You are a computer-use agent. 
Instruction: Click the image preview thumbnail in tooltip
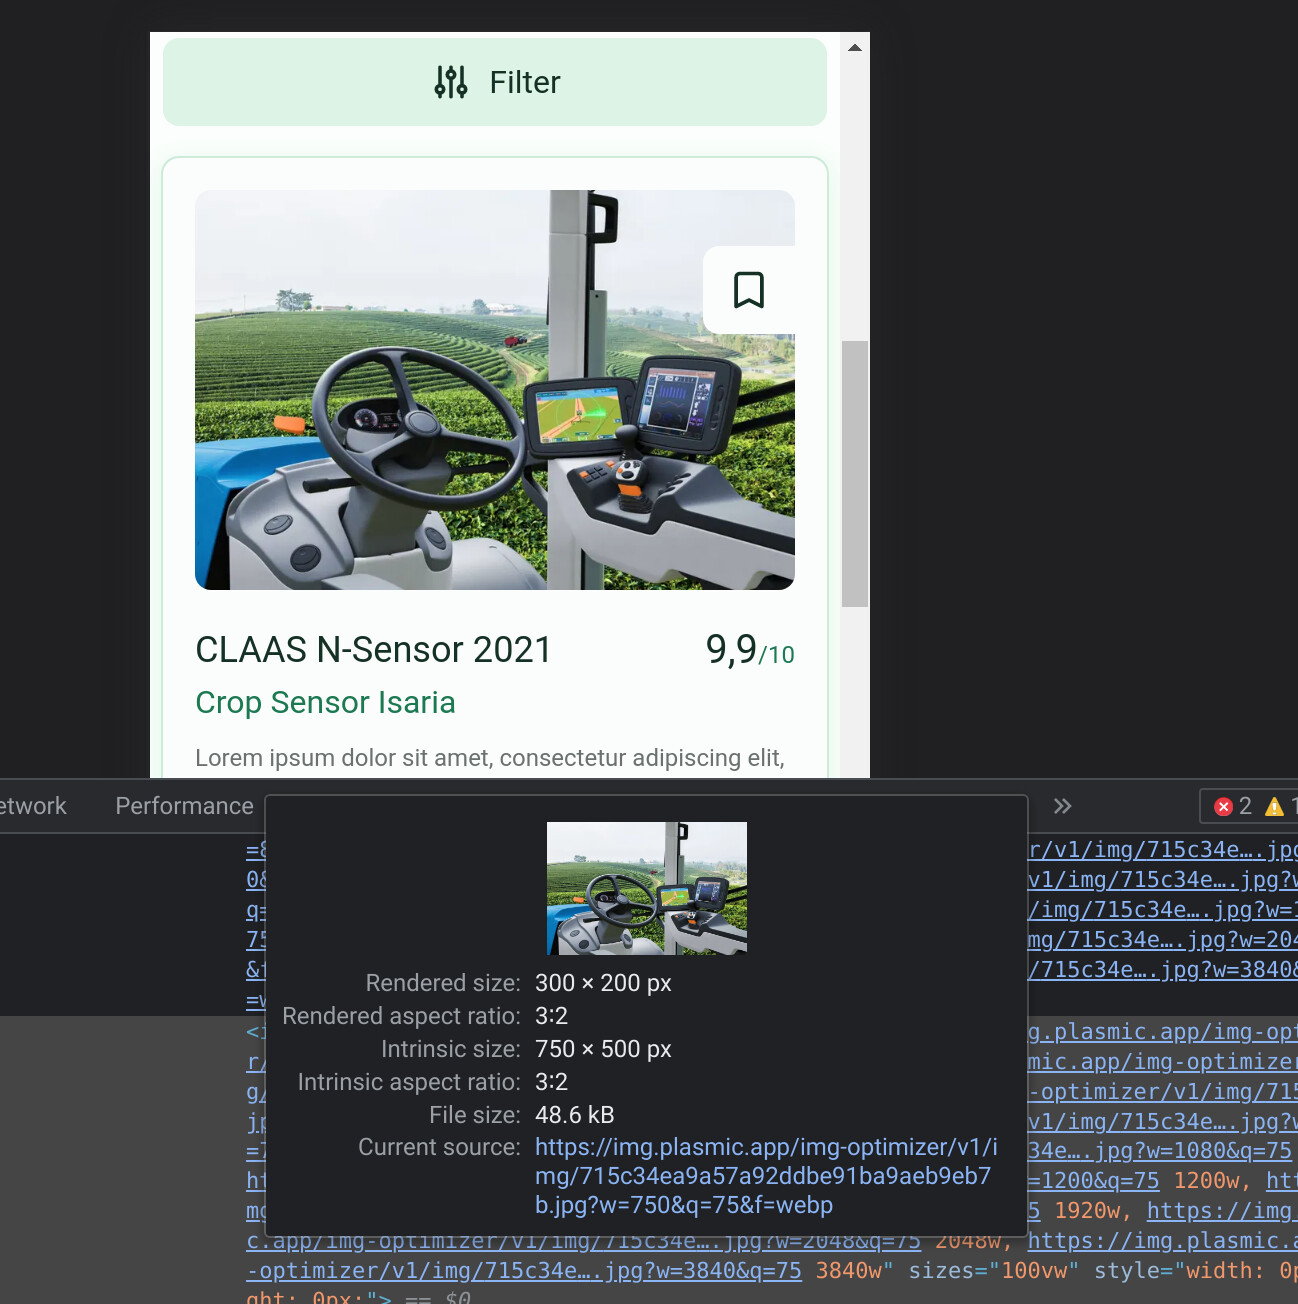coord(646,888)
